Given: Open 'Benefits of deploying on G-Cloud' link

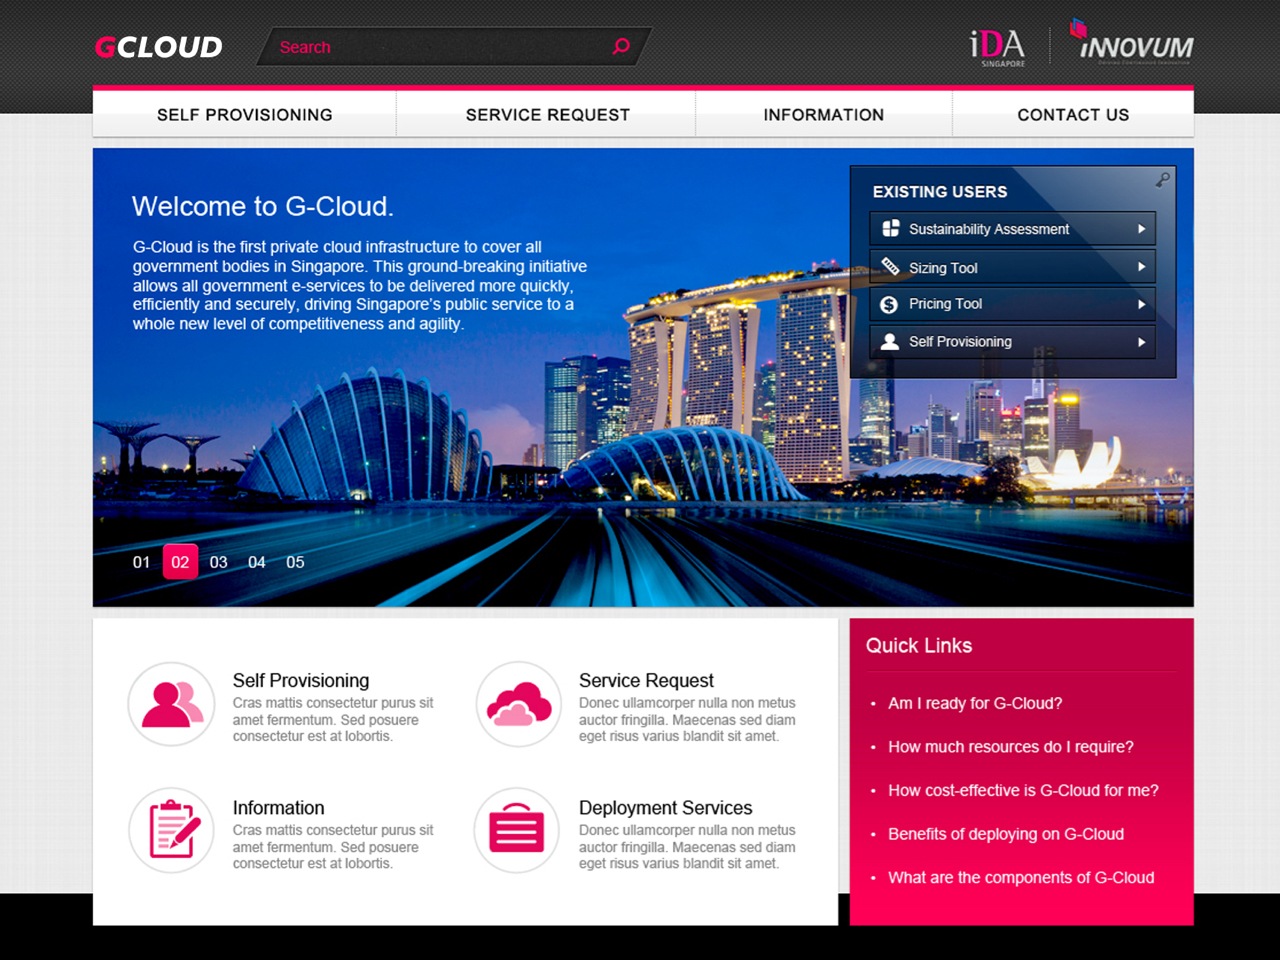Looking at the screenshot, I should pos(1006,834).
